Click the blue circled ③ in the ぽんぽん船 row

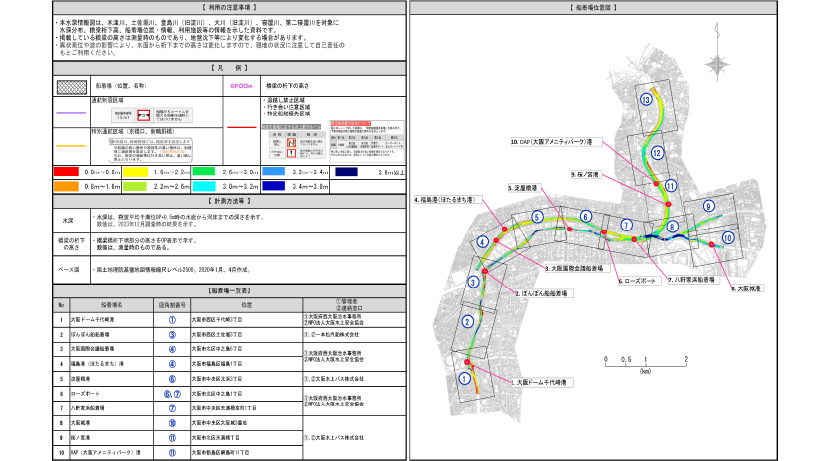(x=172, y=334)
